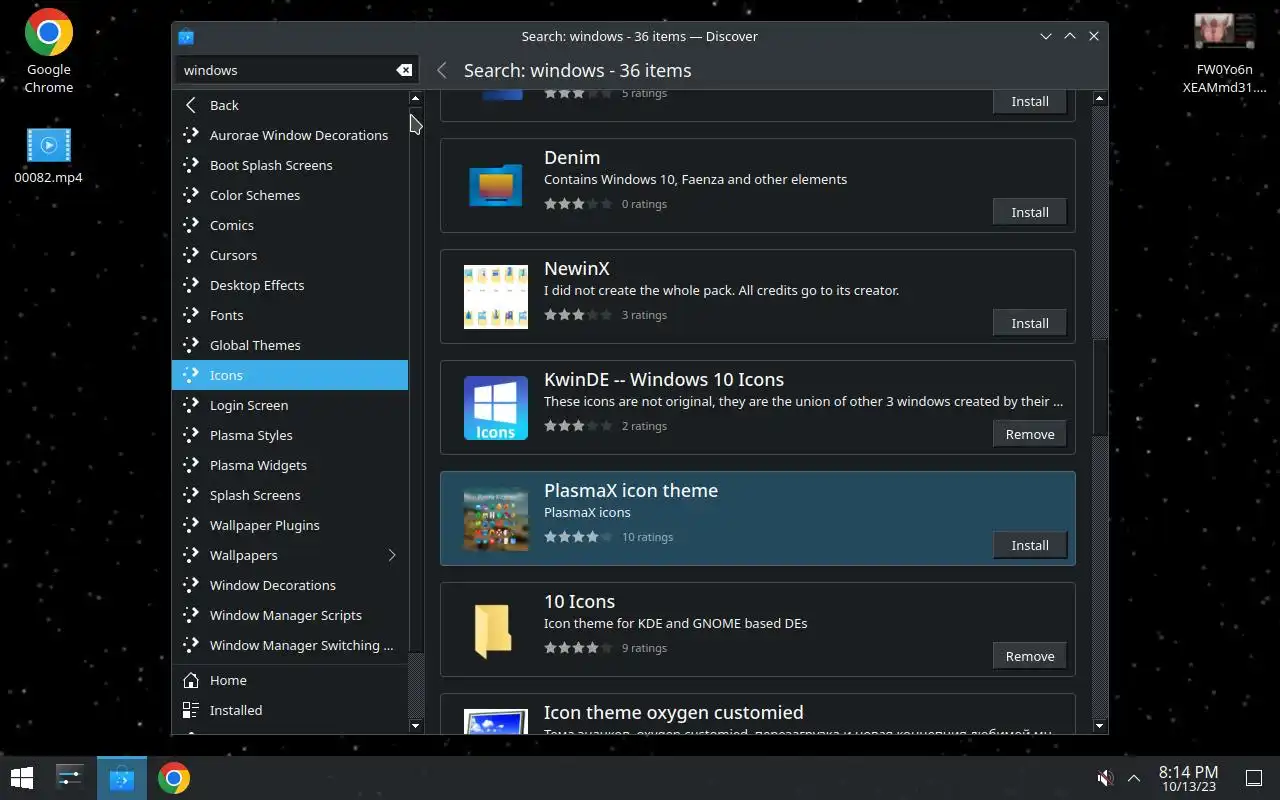1280x800 pixels.
Task: Click the sidebar scrollbar up arrow
Action: click(416, 99)
